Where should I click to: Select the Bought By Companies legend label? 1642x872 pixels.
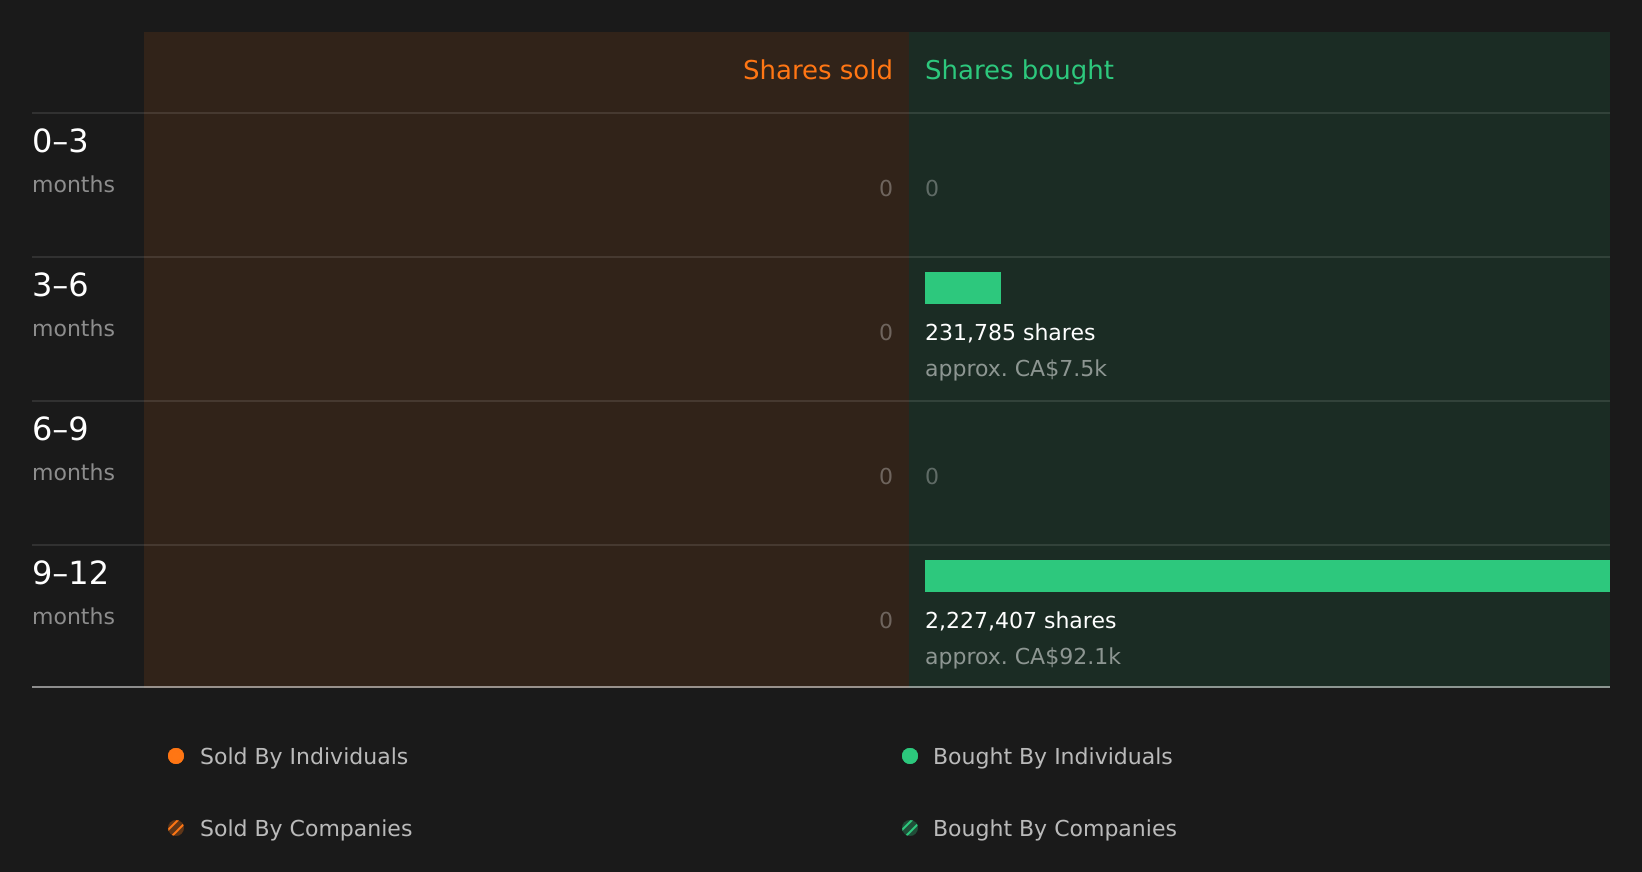[x=1055, y=829]
